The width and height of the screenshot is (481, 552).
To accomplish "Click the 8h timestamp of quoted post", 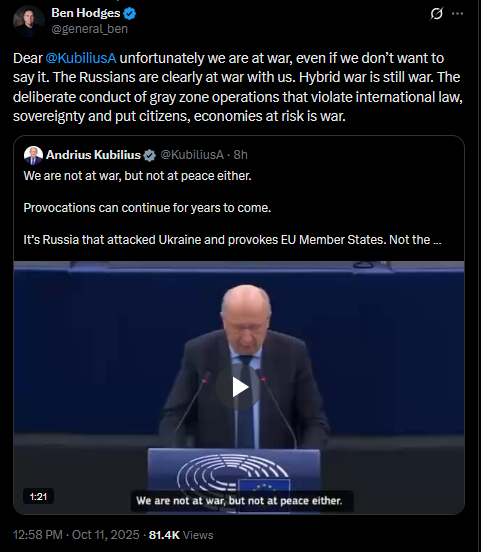I will click(x=240, y=155).
